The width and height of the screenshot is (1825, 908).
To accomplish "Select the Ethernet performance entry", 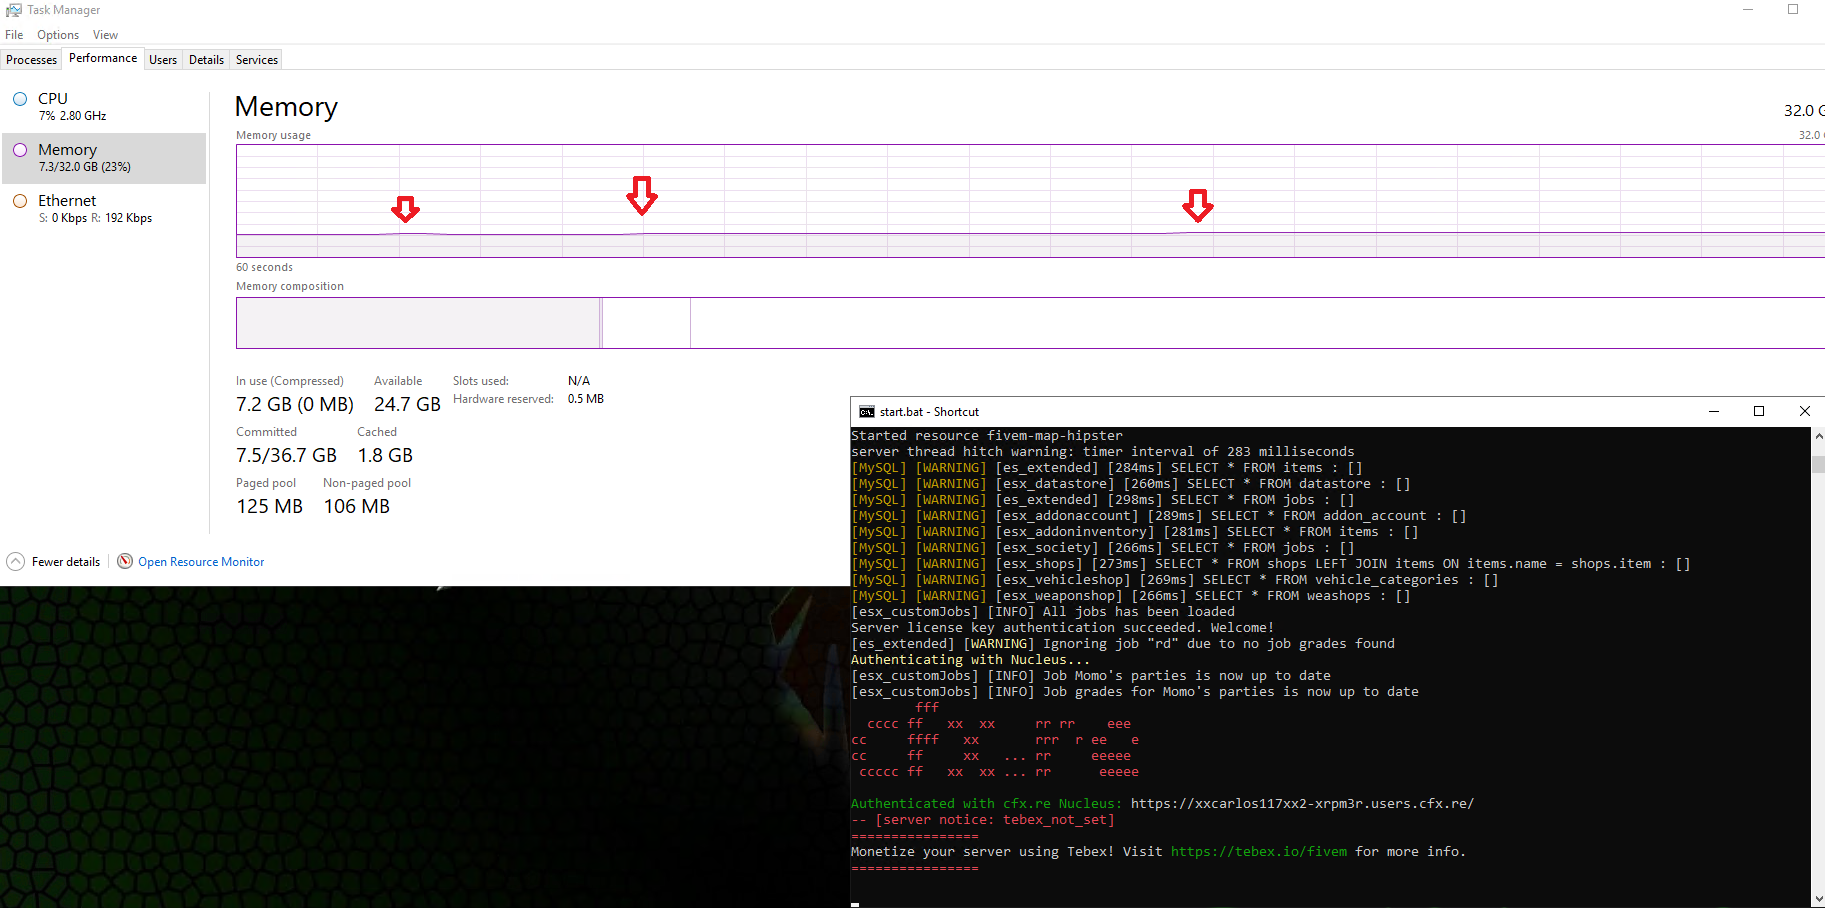I will [104, 208].
